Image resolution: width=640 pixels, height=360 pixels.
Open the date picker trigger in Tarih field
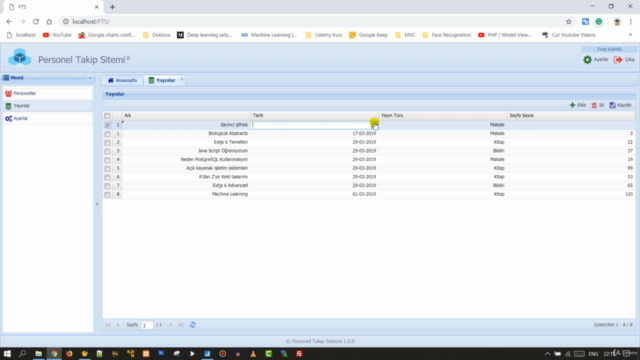(x=374, y=124)
